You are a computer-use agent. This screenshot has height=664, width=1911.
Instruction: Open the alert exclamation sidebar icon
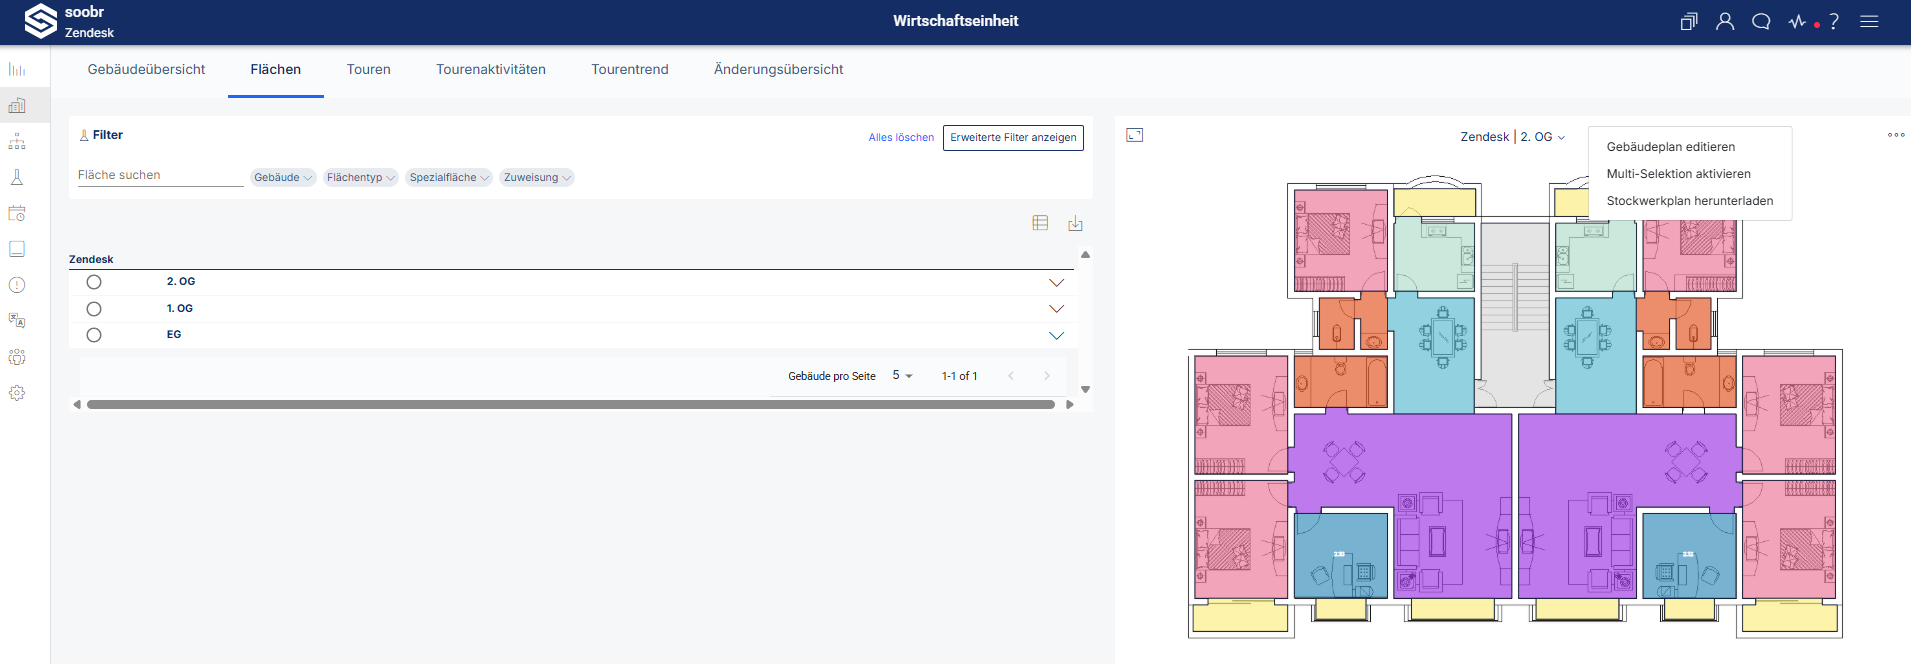click(x=17, y=285)
